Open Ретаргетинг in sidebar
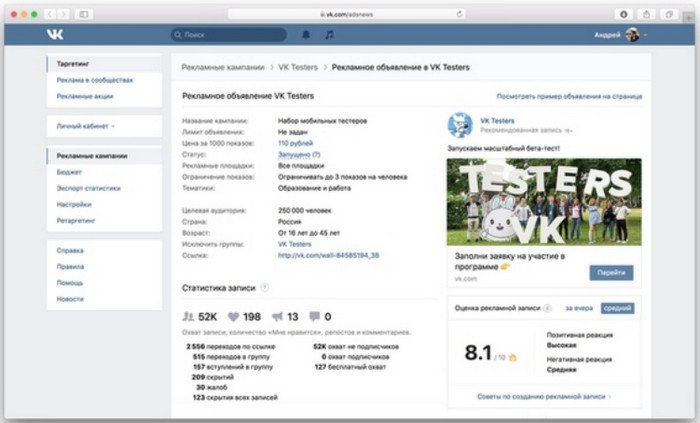Image resolution: width=700 pixels, height=423 pixels. [x=76, y=220]
